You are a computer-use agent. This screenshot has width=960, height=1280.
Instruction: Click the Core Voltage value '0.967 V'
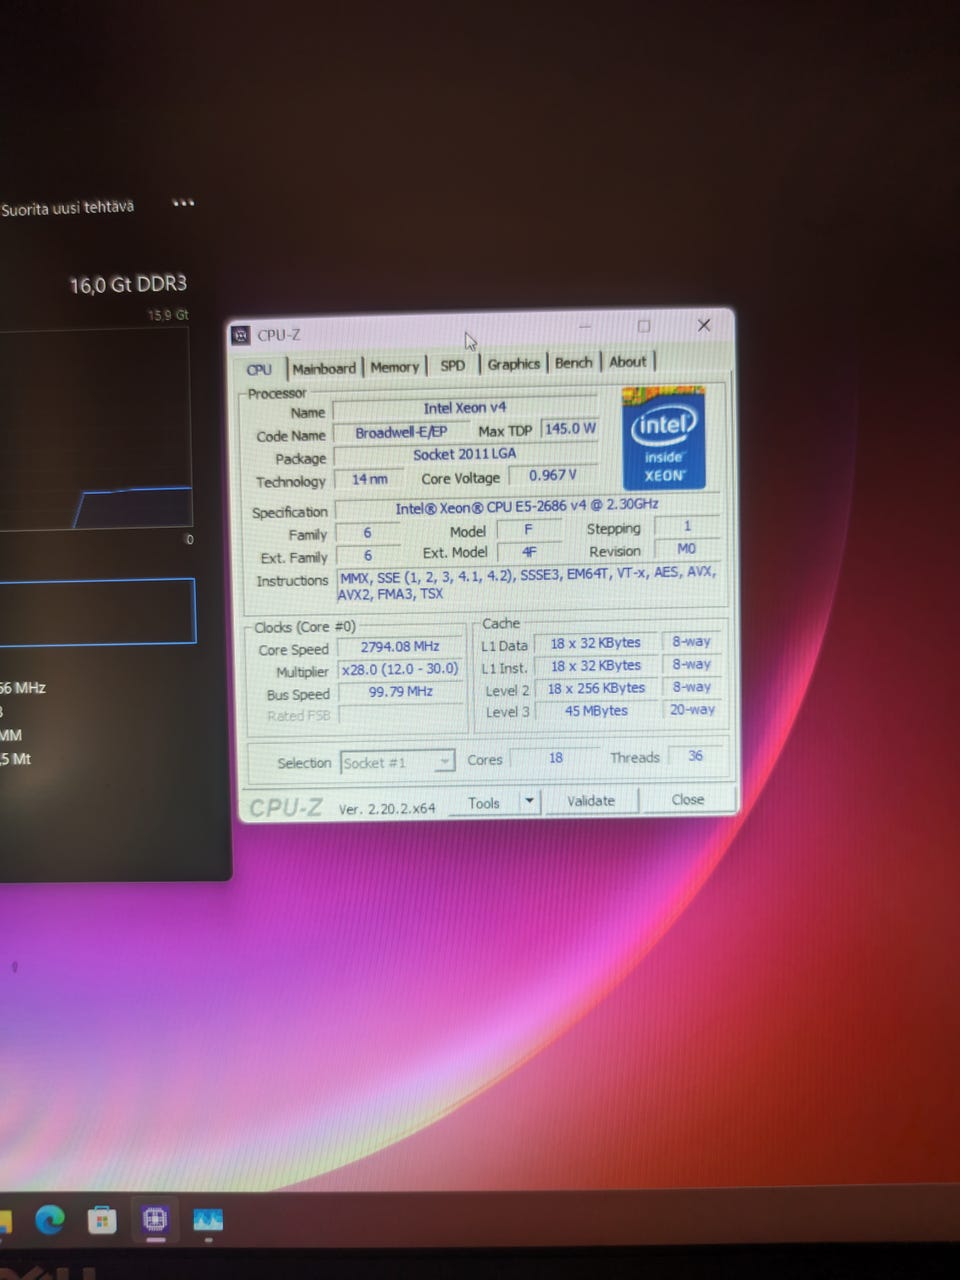553,475
